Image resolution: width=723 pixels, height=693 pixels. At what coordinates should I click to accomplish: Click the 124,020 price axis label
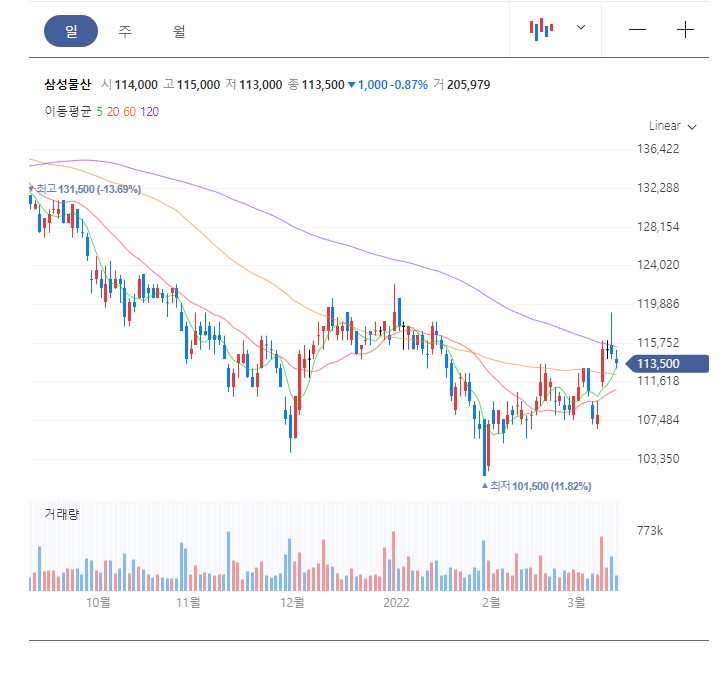658,265
